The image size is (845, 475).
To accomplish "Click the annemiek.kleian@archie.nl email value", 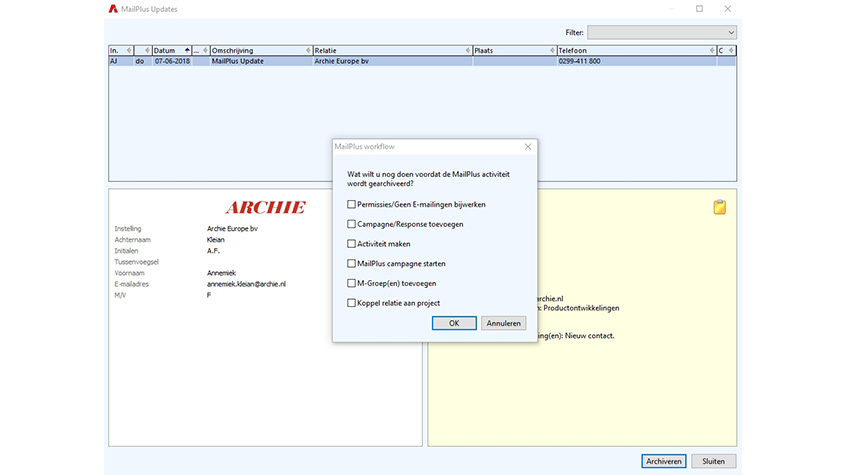I will (246, 284).
